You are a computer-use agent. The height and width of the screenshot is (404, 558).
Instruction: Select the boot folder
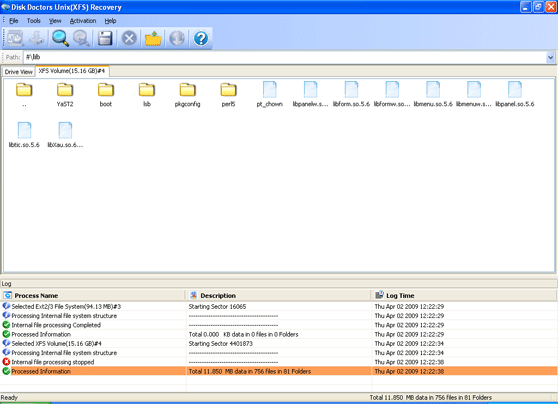pyautogui.click(x=106, y=94)
